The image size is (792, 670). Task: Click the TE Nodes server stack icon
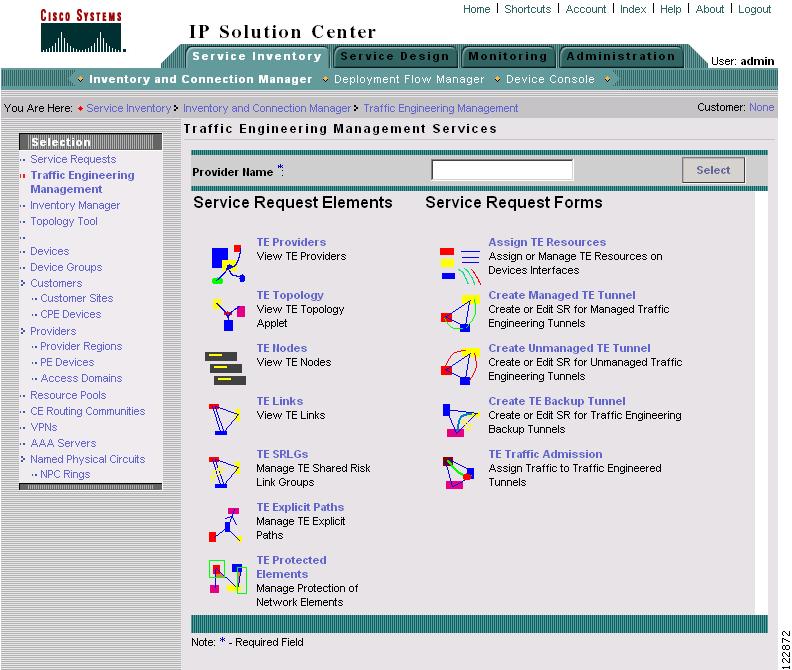pos(225,368)
